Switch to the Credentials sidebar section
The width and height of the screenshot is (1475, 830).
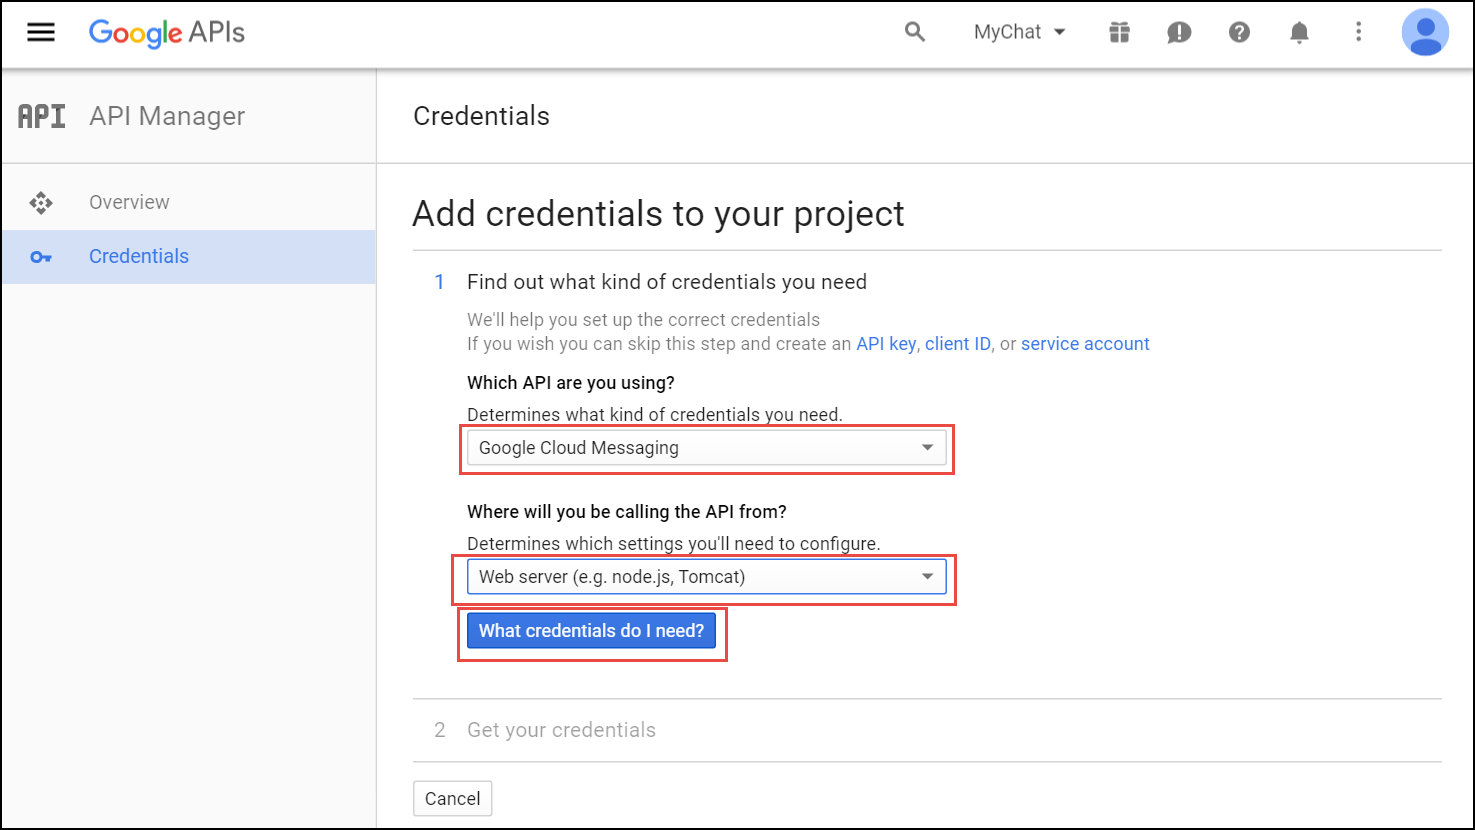click(x=138, y=256)
